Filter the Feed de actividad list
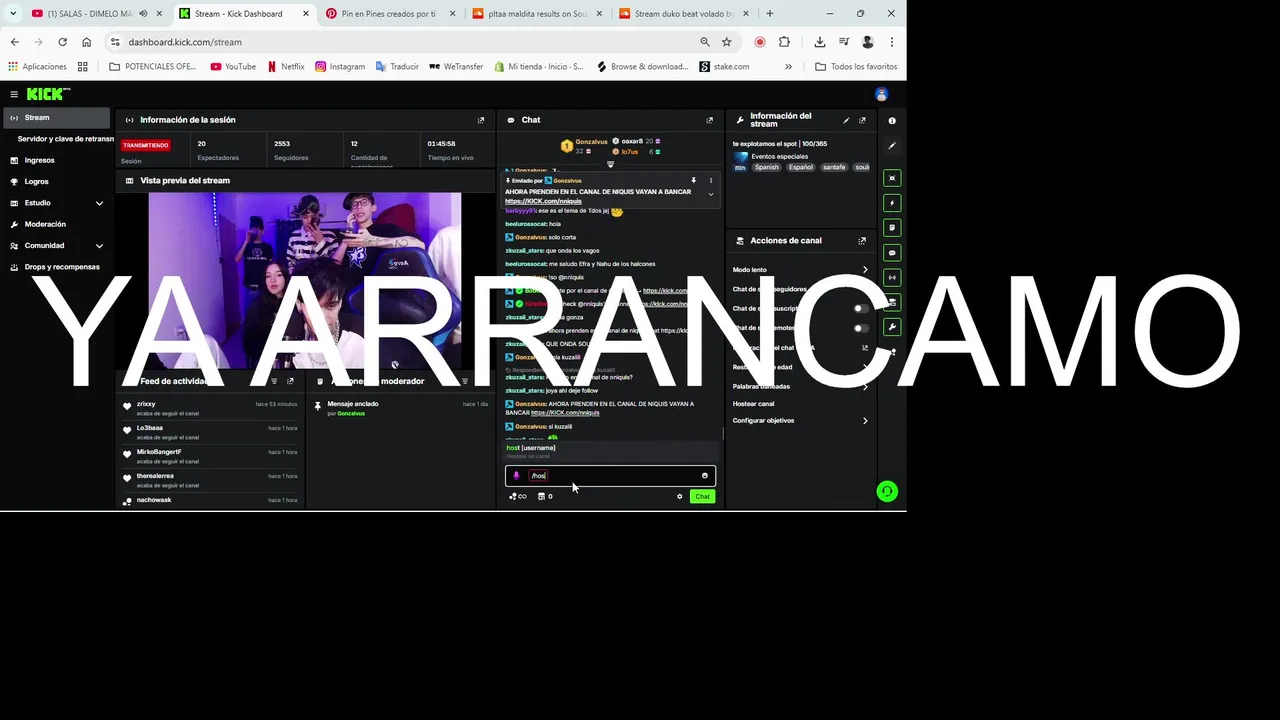The width and height of the screenshot is (1280, 720). click(274, 381)
